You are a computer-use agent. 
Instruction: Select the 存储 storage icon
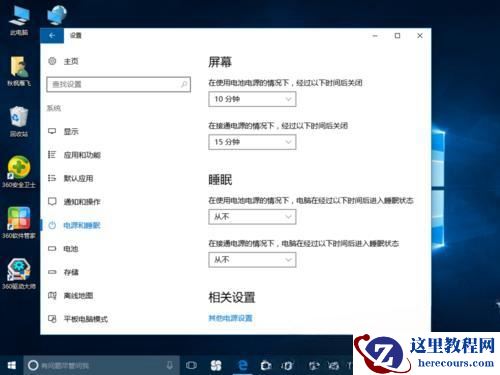pos(52,272)
